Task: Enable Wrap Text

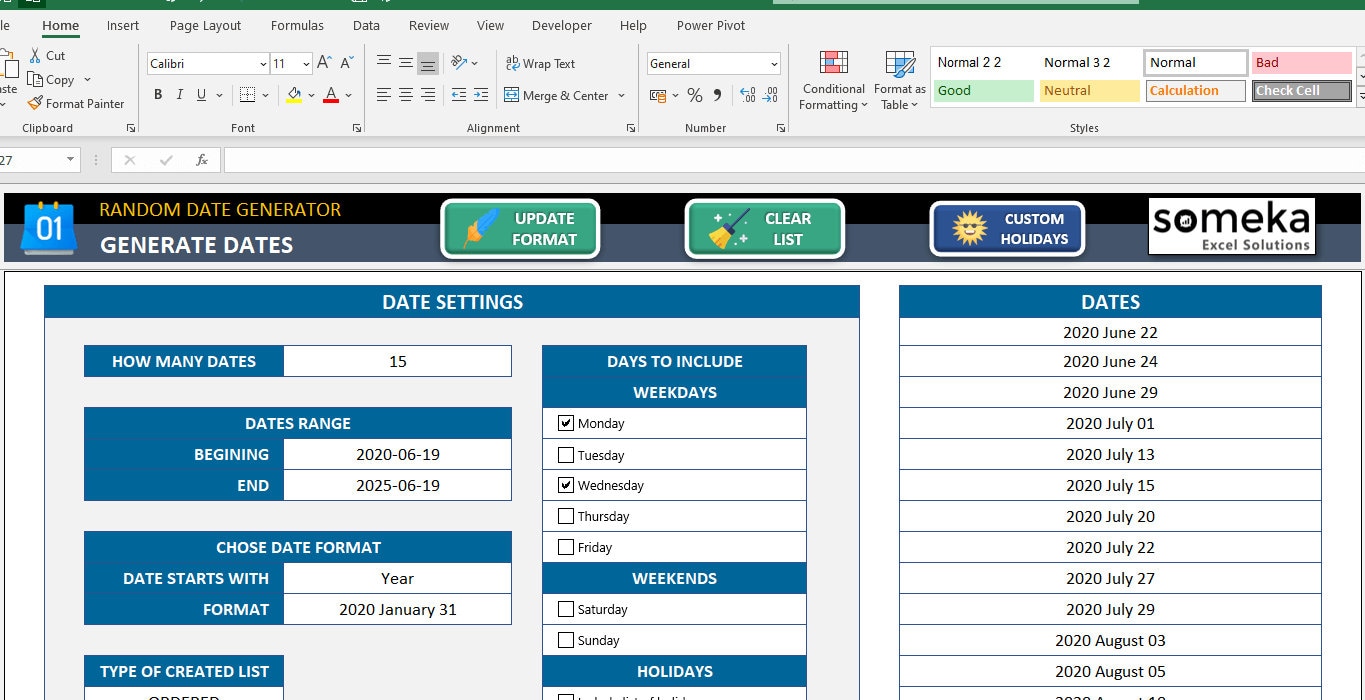Action: (540, 63)
